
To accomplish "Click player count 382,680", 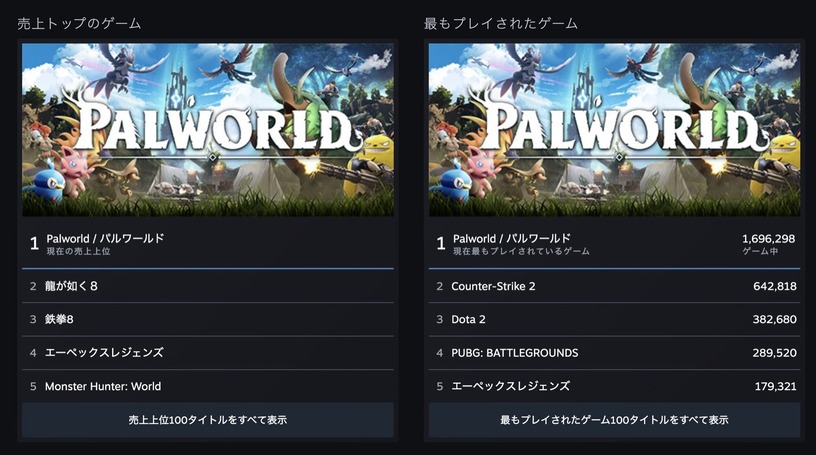I will 774,319.
